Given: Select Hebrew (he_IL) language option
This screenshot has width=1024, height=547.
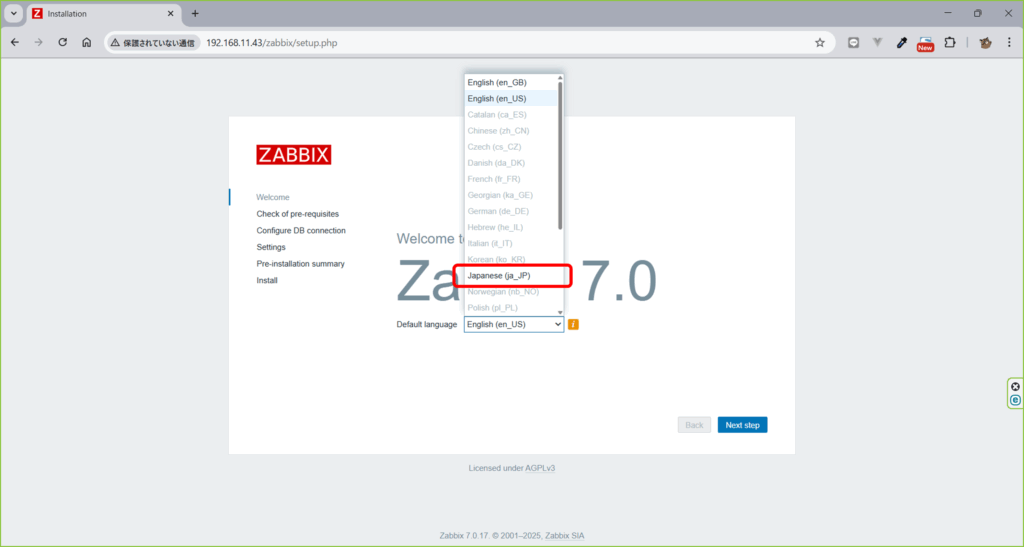Looking at the screenshot, I should [x=511, y=227].
